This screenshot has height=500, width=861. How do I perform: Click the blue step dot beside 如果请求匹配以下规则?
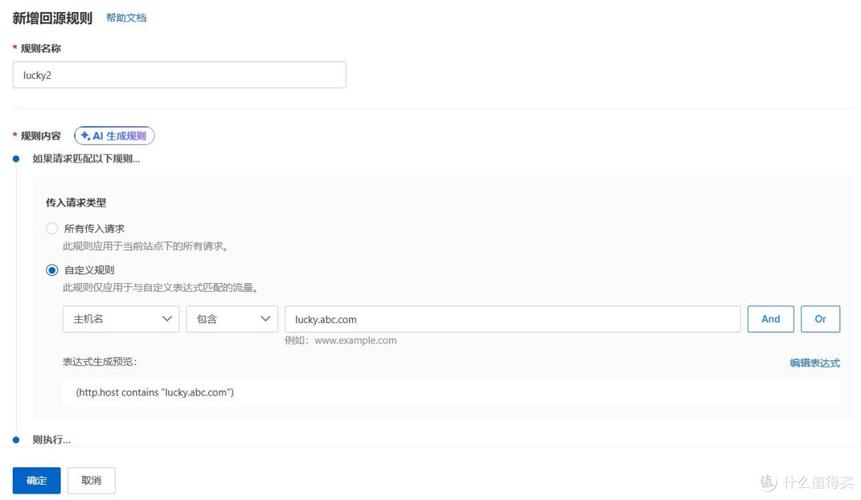pos(16,159)
